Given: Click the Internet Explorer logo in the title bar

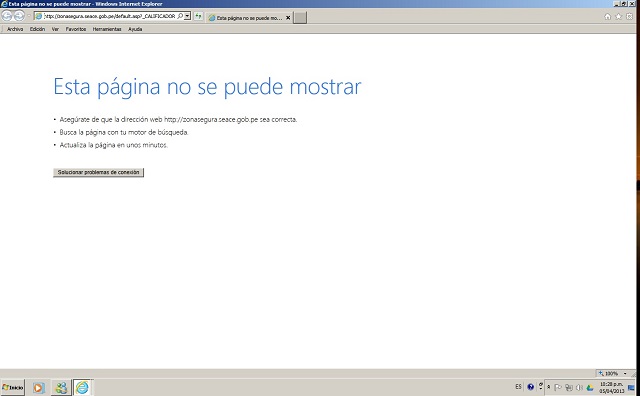Looking at the screenshot, I should click(4, 4).
